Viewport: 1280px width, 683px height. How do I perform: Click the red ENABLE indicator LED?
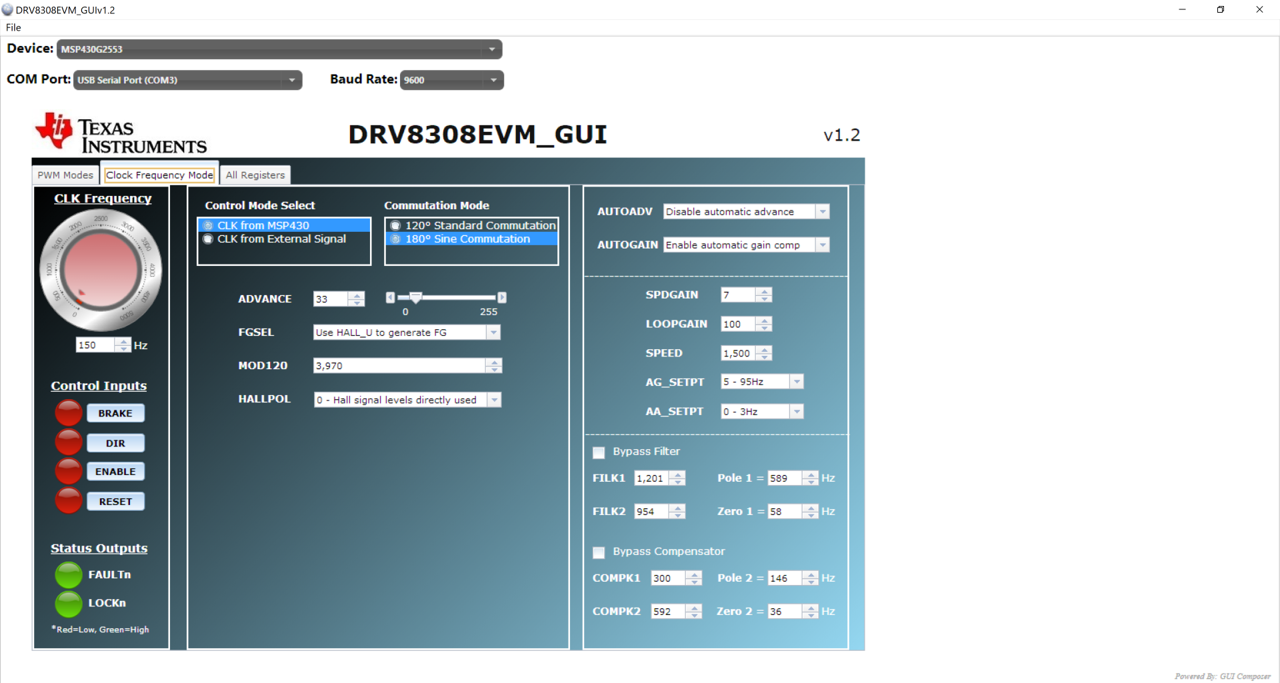68,471
